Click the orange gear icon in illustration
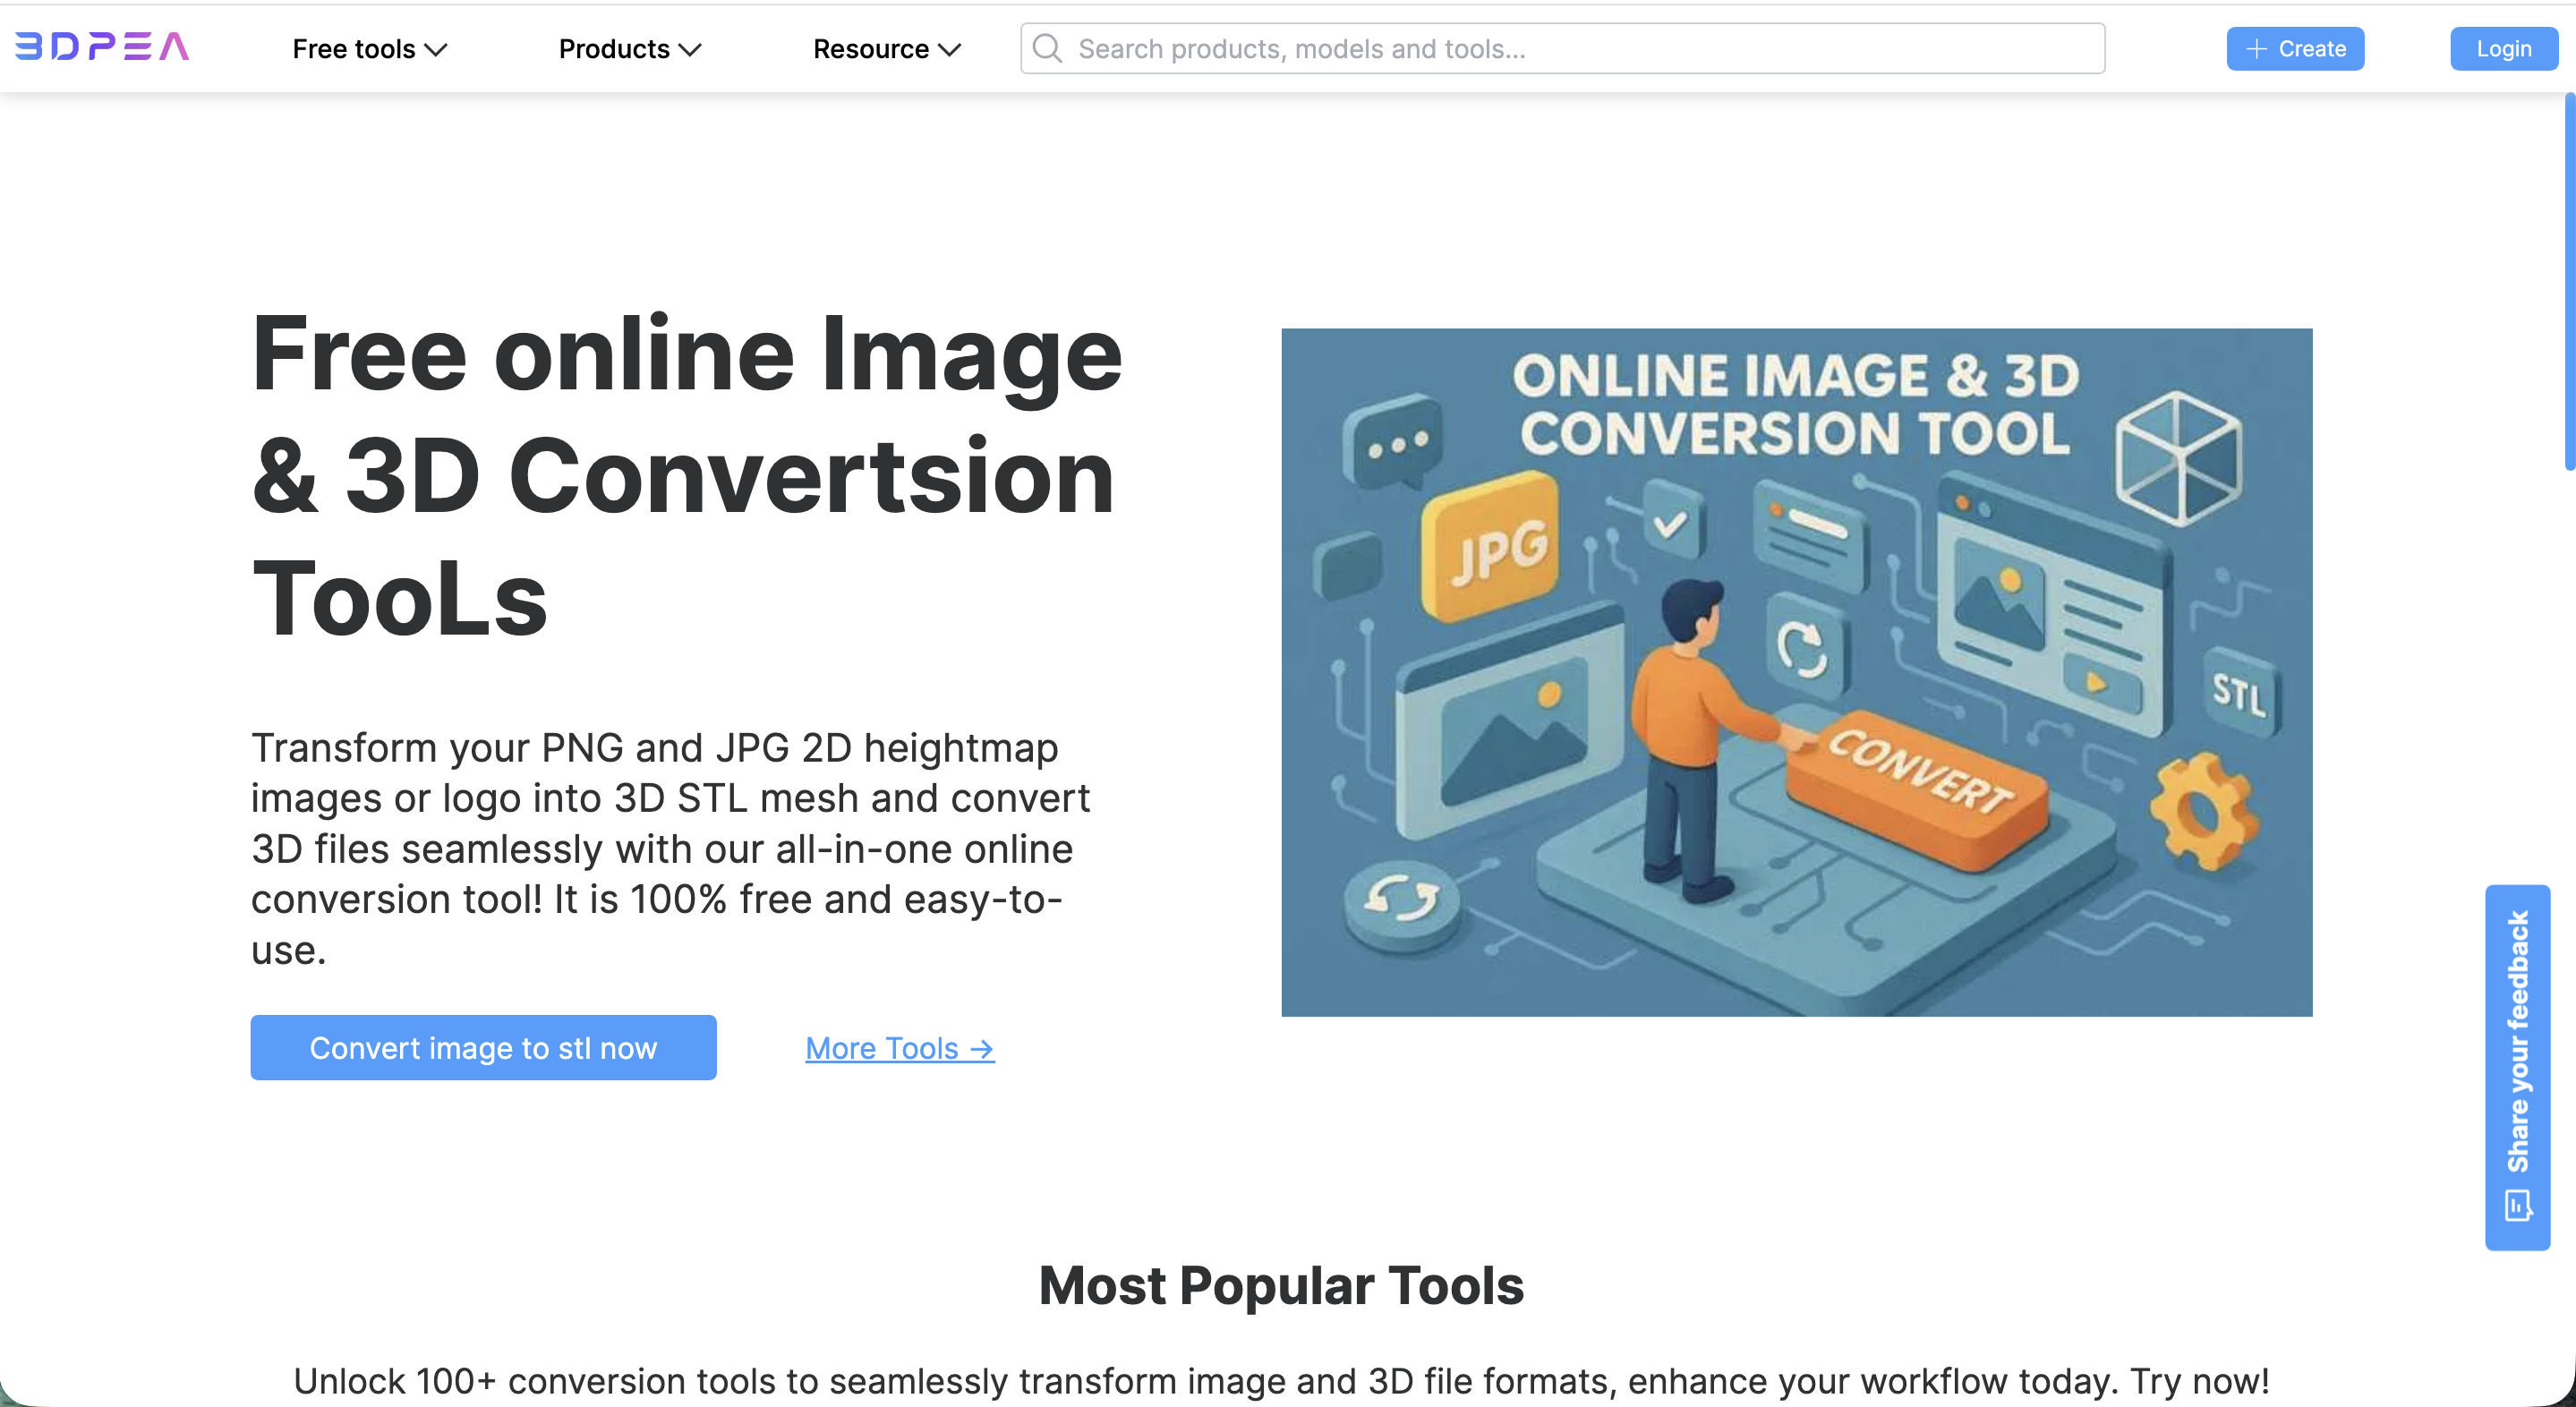 tap(2203, 810)
